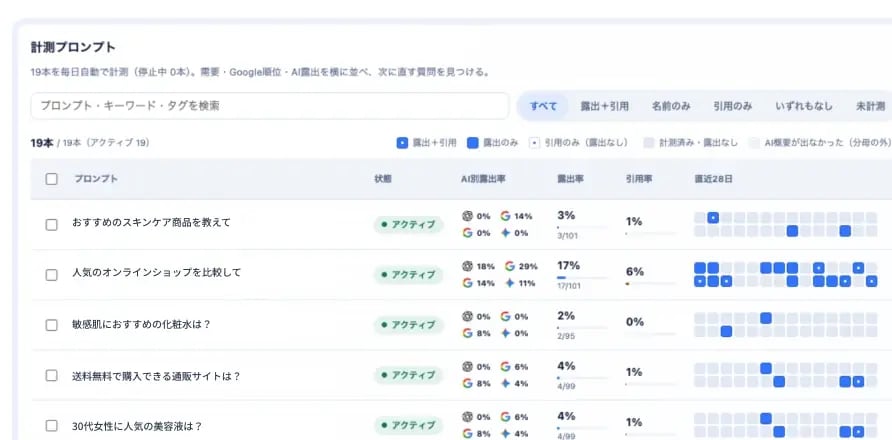Click ChatGPT icon in 敏感肌 row

coord(468,316)
